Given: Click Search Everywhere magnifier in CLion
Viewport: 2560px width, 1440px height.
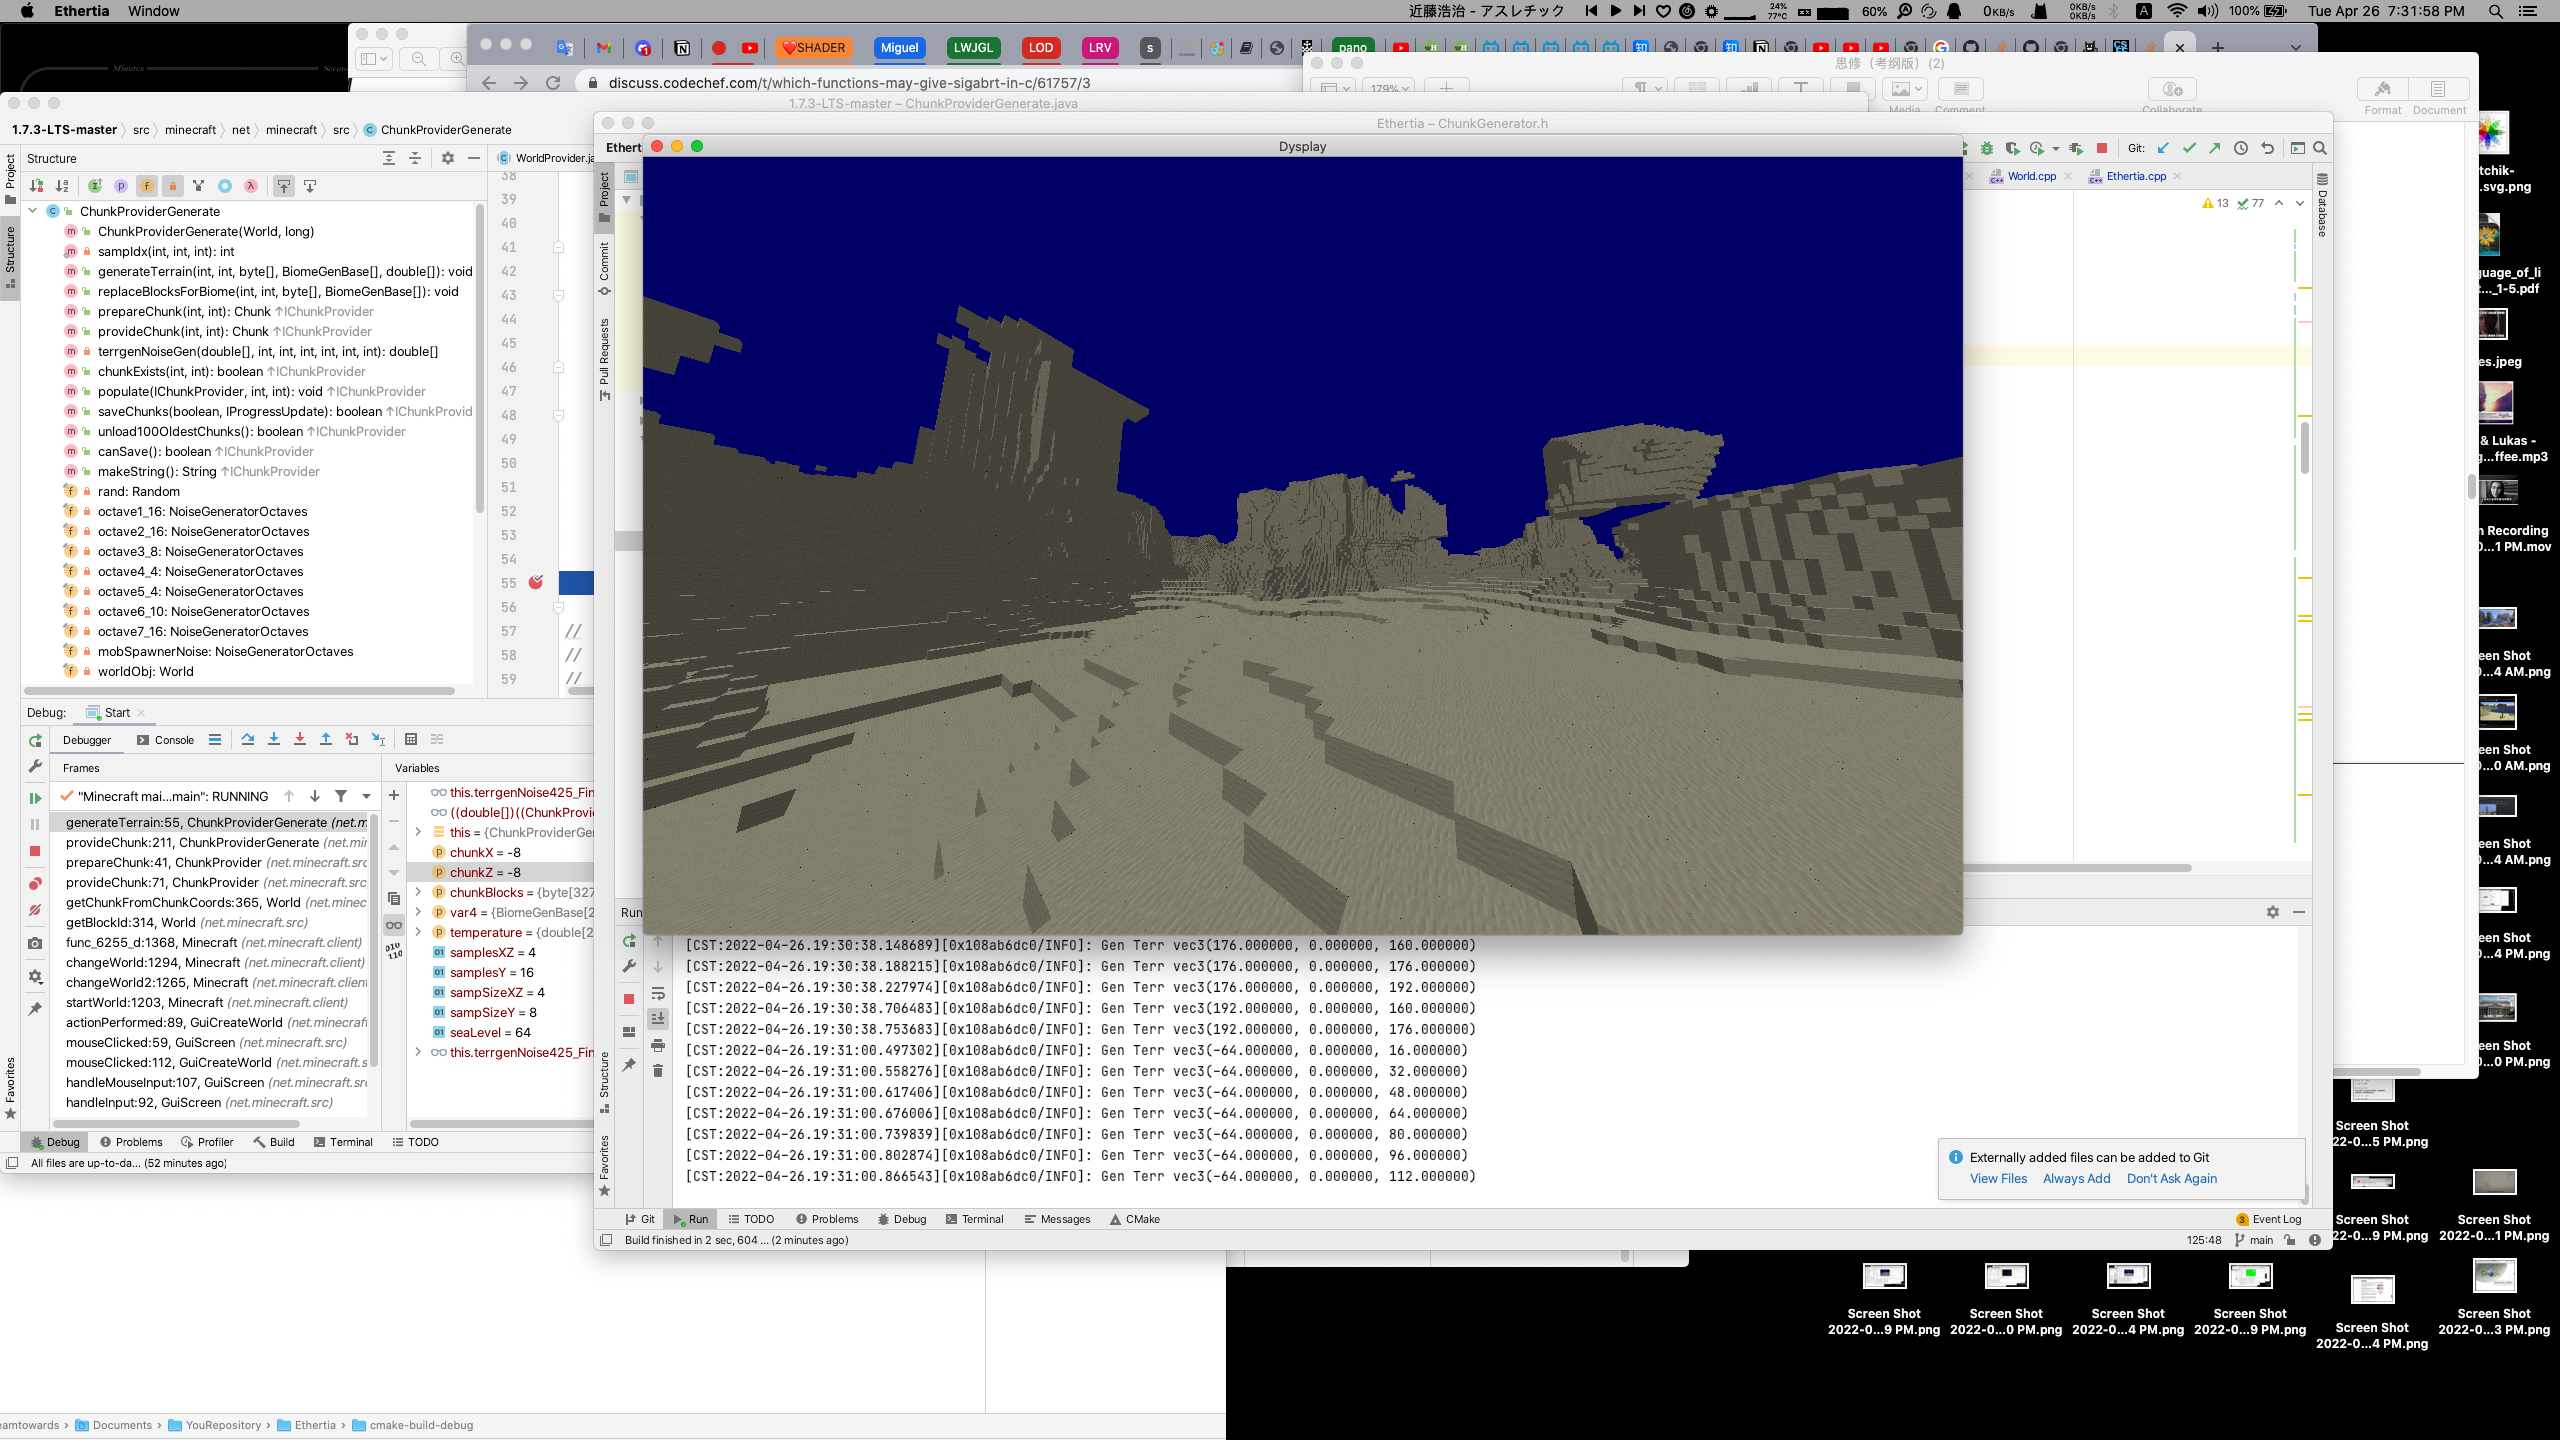Looking at the screenshot, I should 2320,148.
